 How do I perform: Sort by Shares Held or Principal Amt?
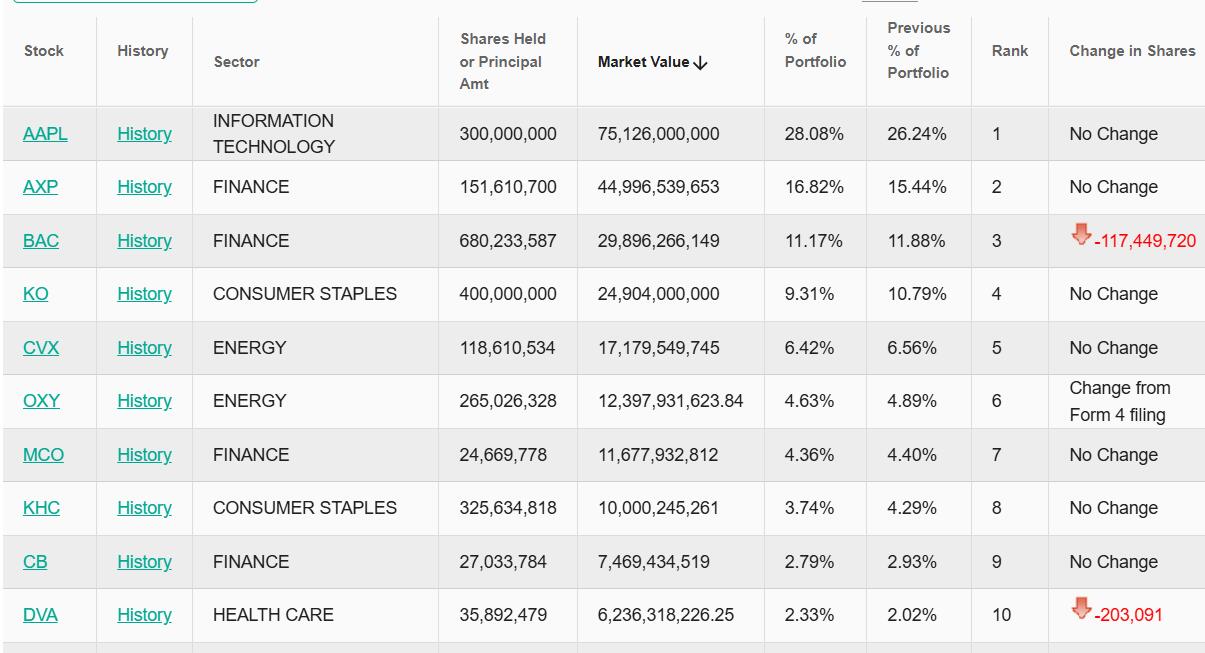tap(503, 61)
